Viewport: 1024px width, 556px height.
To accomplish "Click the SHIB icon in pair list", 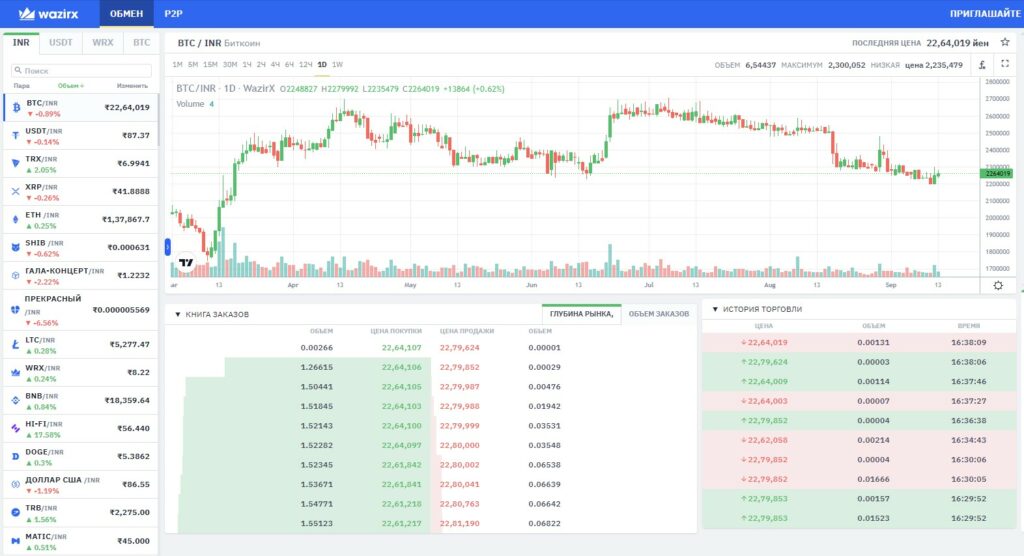I will coord(16,248).
